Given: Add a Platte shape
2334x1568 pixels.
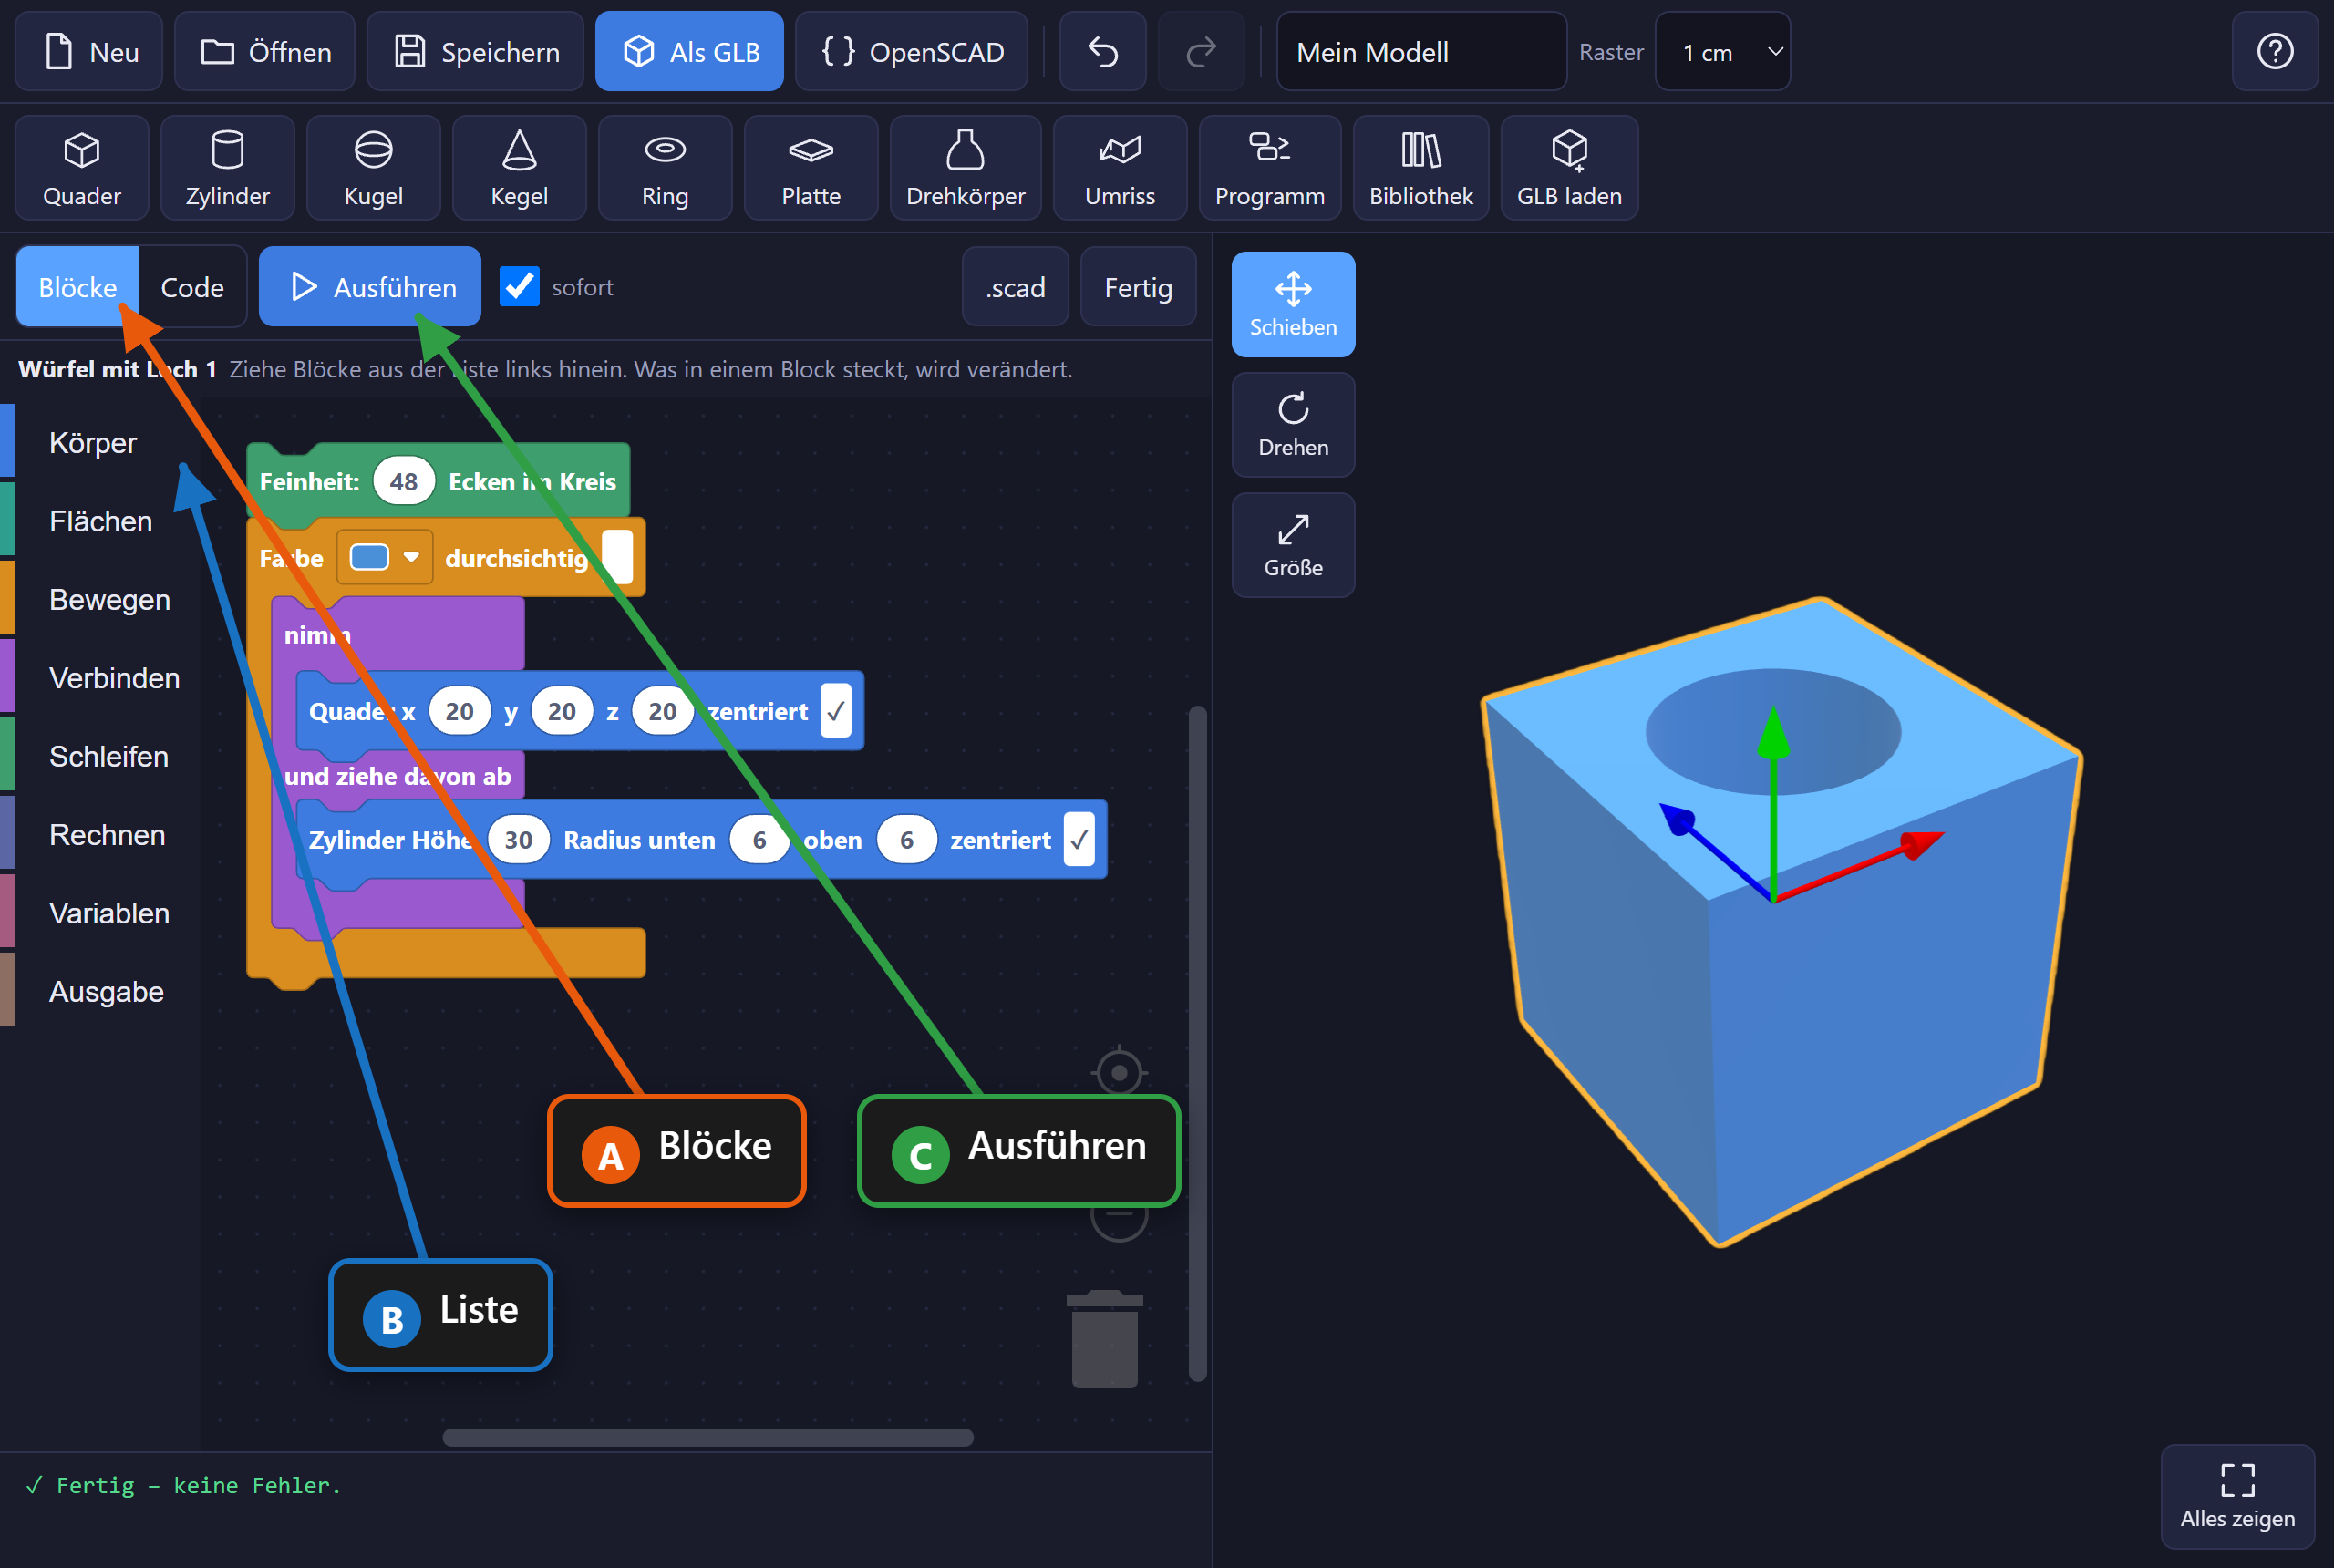Looking at the screenshot, I should click(x=812, y=168).
